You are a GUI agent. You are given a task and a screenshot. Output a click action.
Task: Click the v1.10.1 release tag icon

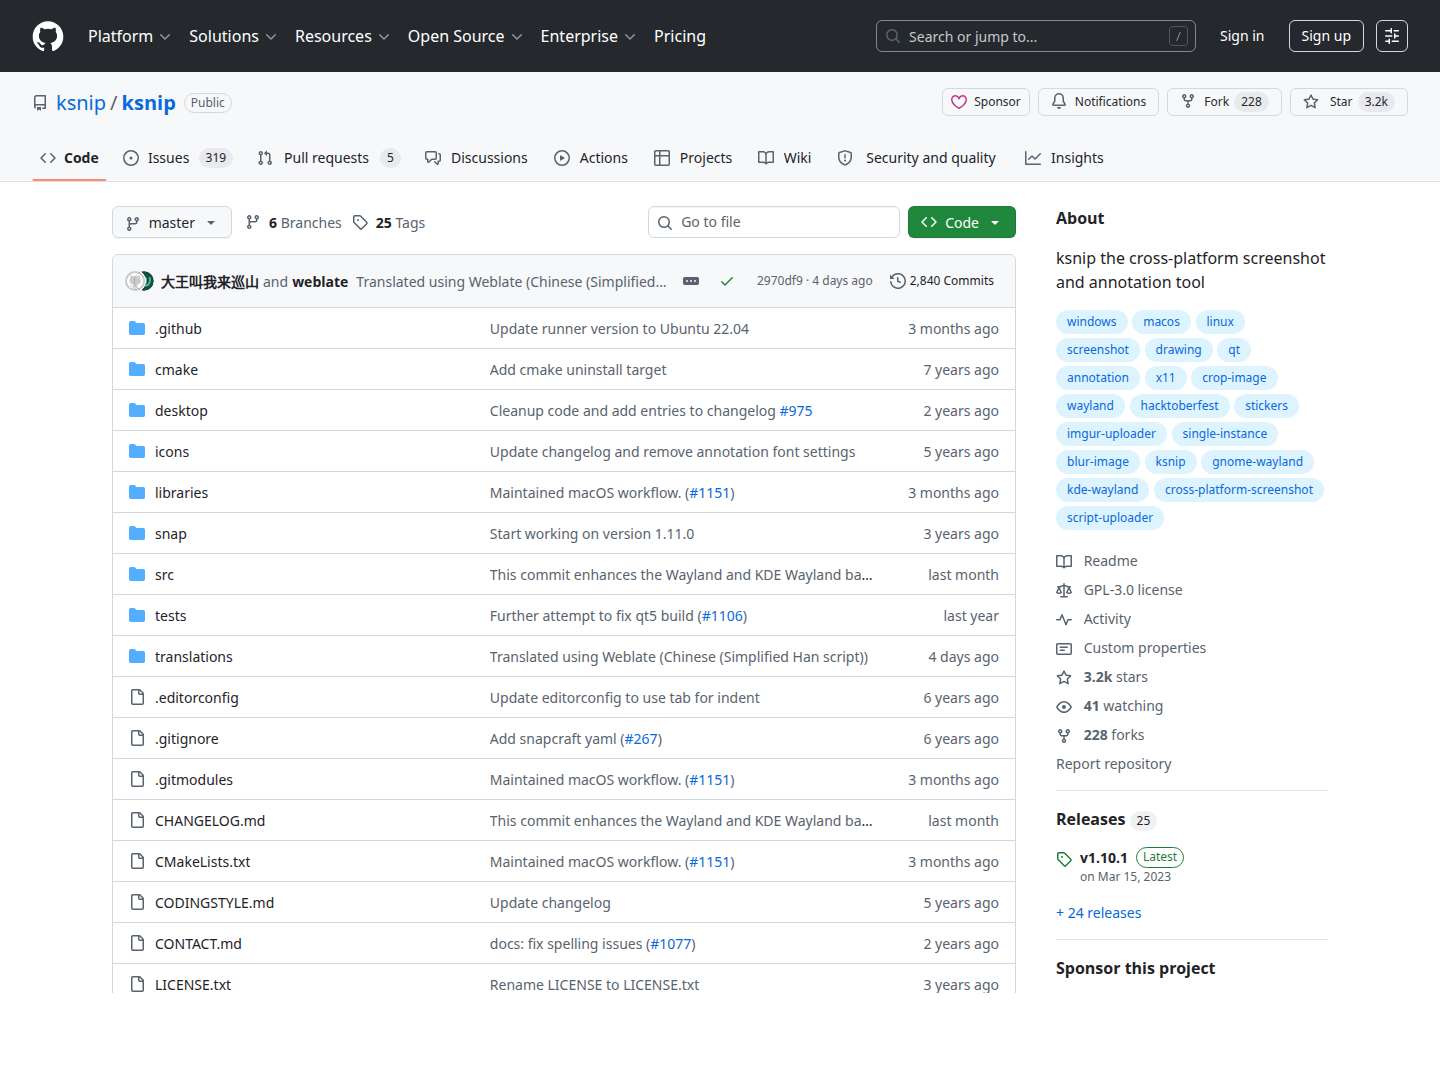[1064, 859]
